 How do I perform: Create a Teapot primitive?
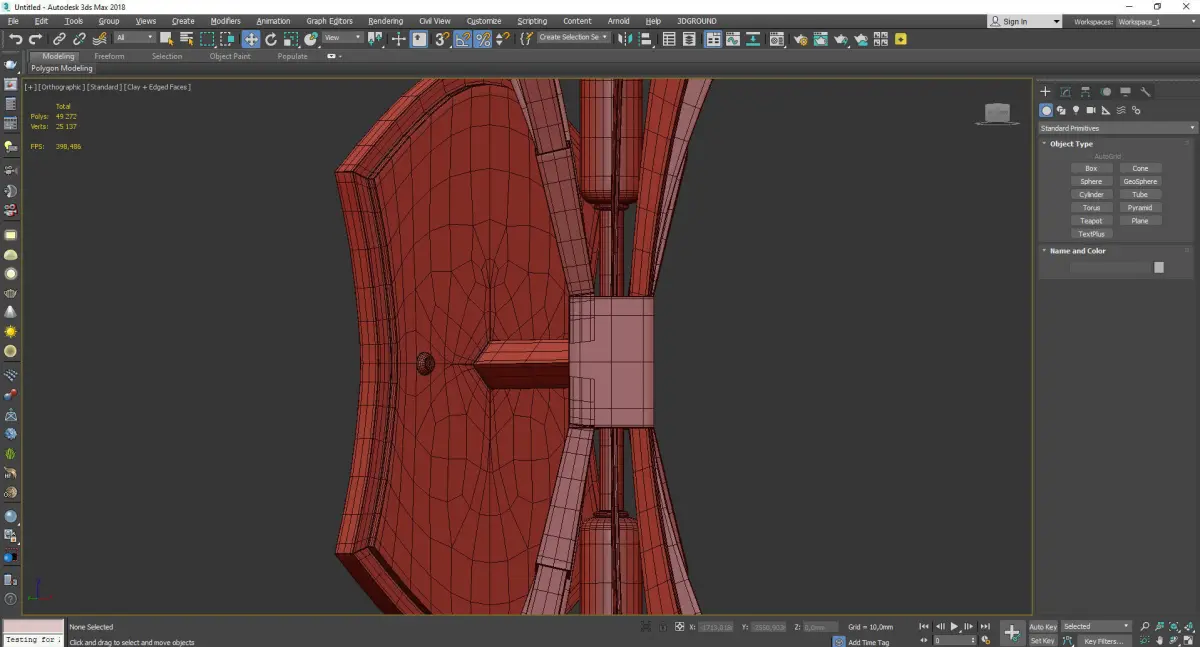click(1091, 221)
